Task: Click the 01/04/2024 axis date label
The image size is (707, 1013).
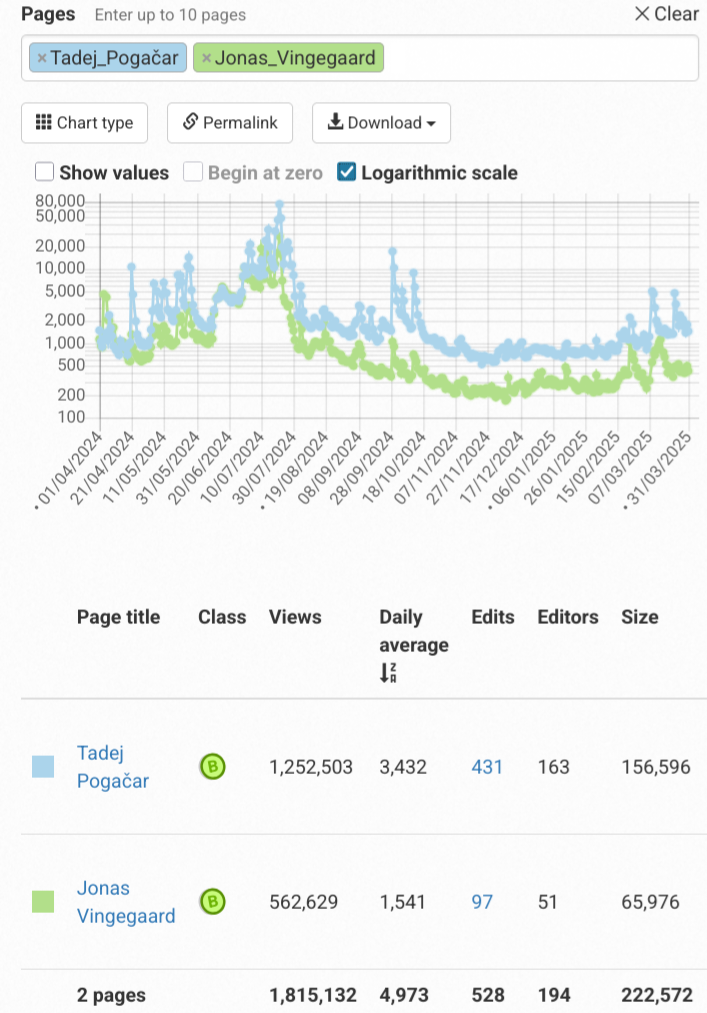Action: [70, 469]
